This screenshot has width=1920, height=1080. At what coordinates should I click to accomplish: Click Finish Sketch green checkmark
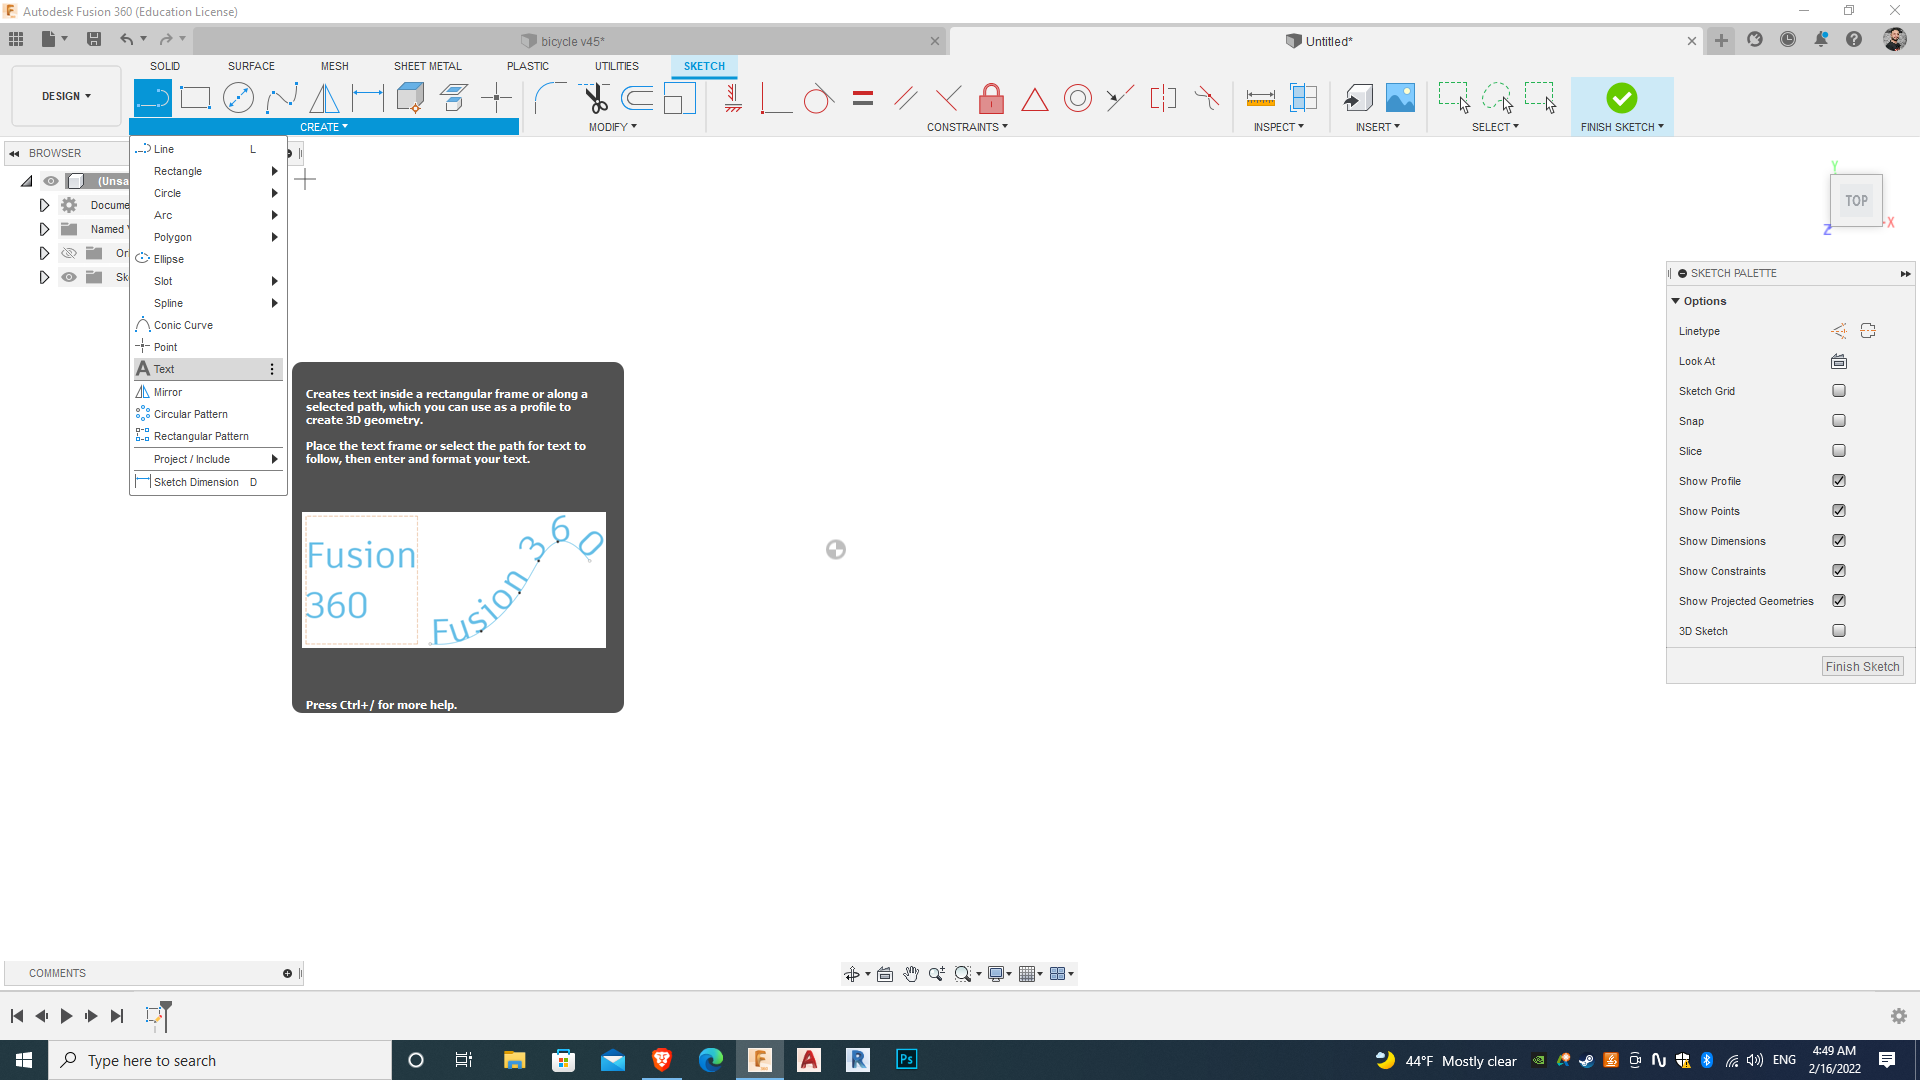(x=1621, y=97)
